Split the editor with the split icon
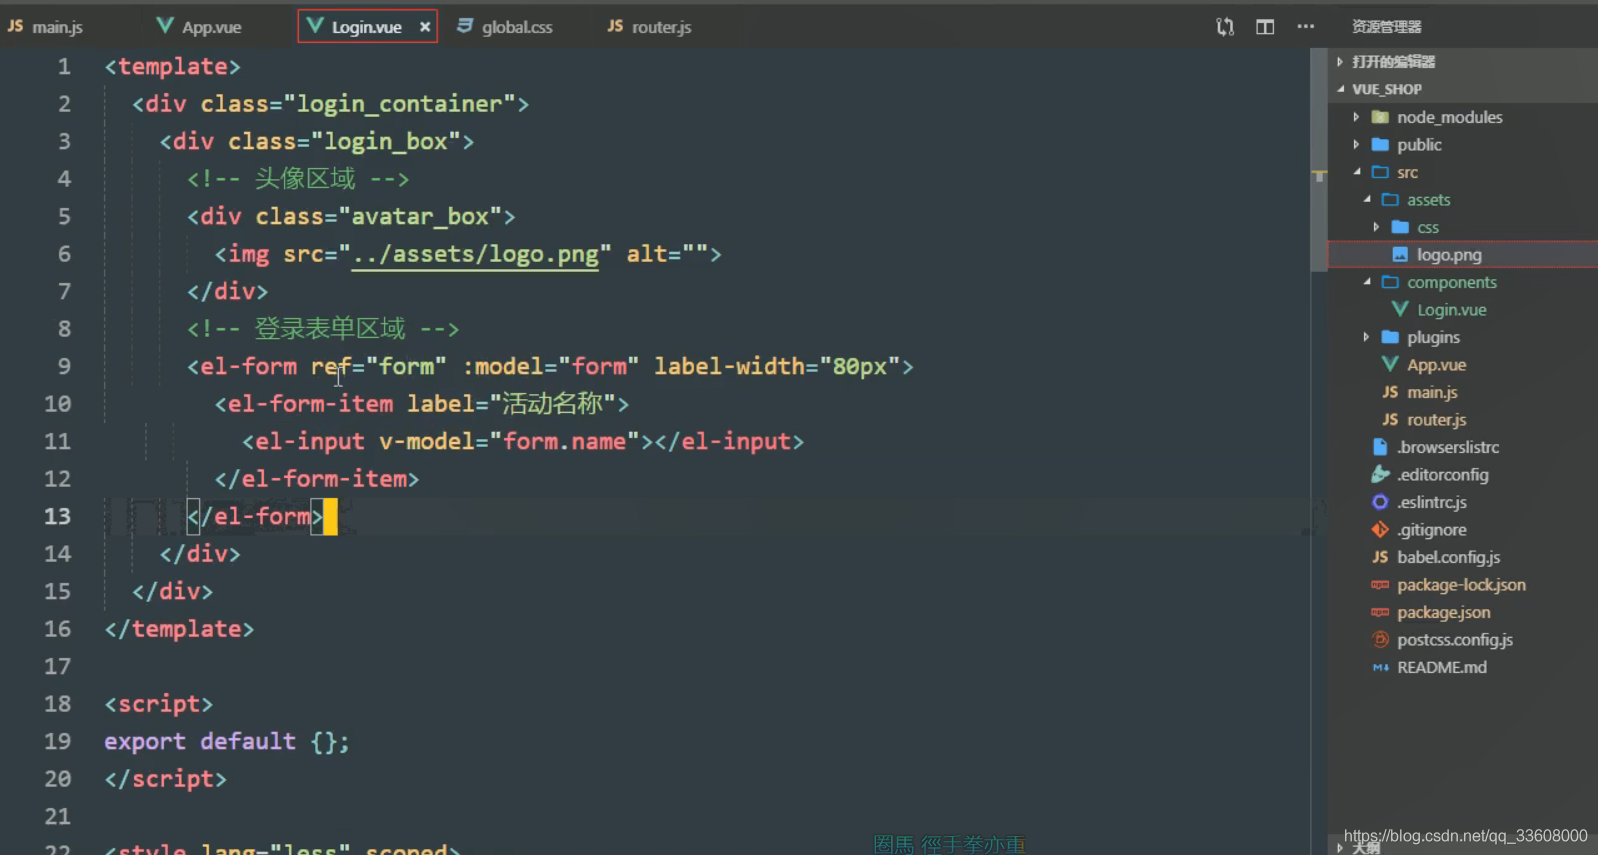 1265,27
